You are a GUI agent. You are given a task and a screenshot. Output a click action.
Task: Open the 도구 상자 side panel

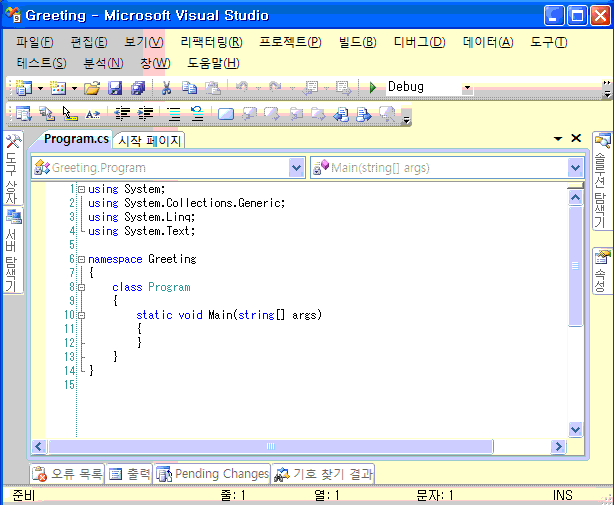(13, 169)
